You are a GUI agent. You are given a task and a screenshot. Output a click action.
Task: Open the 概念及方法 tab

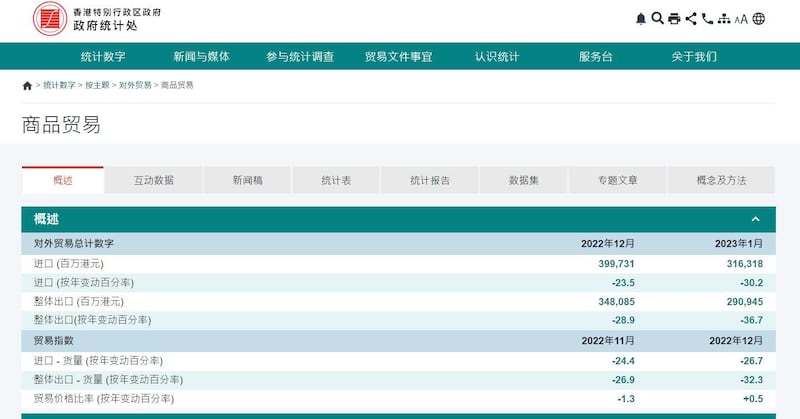pos(721,180)
